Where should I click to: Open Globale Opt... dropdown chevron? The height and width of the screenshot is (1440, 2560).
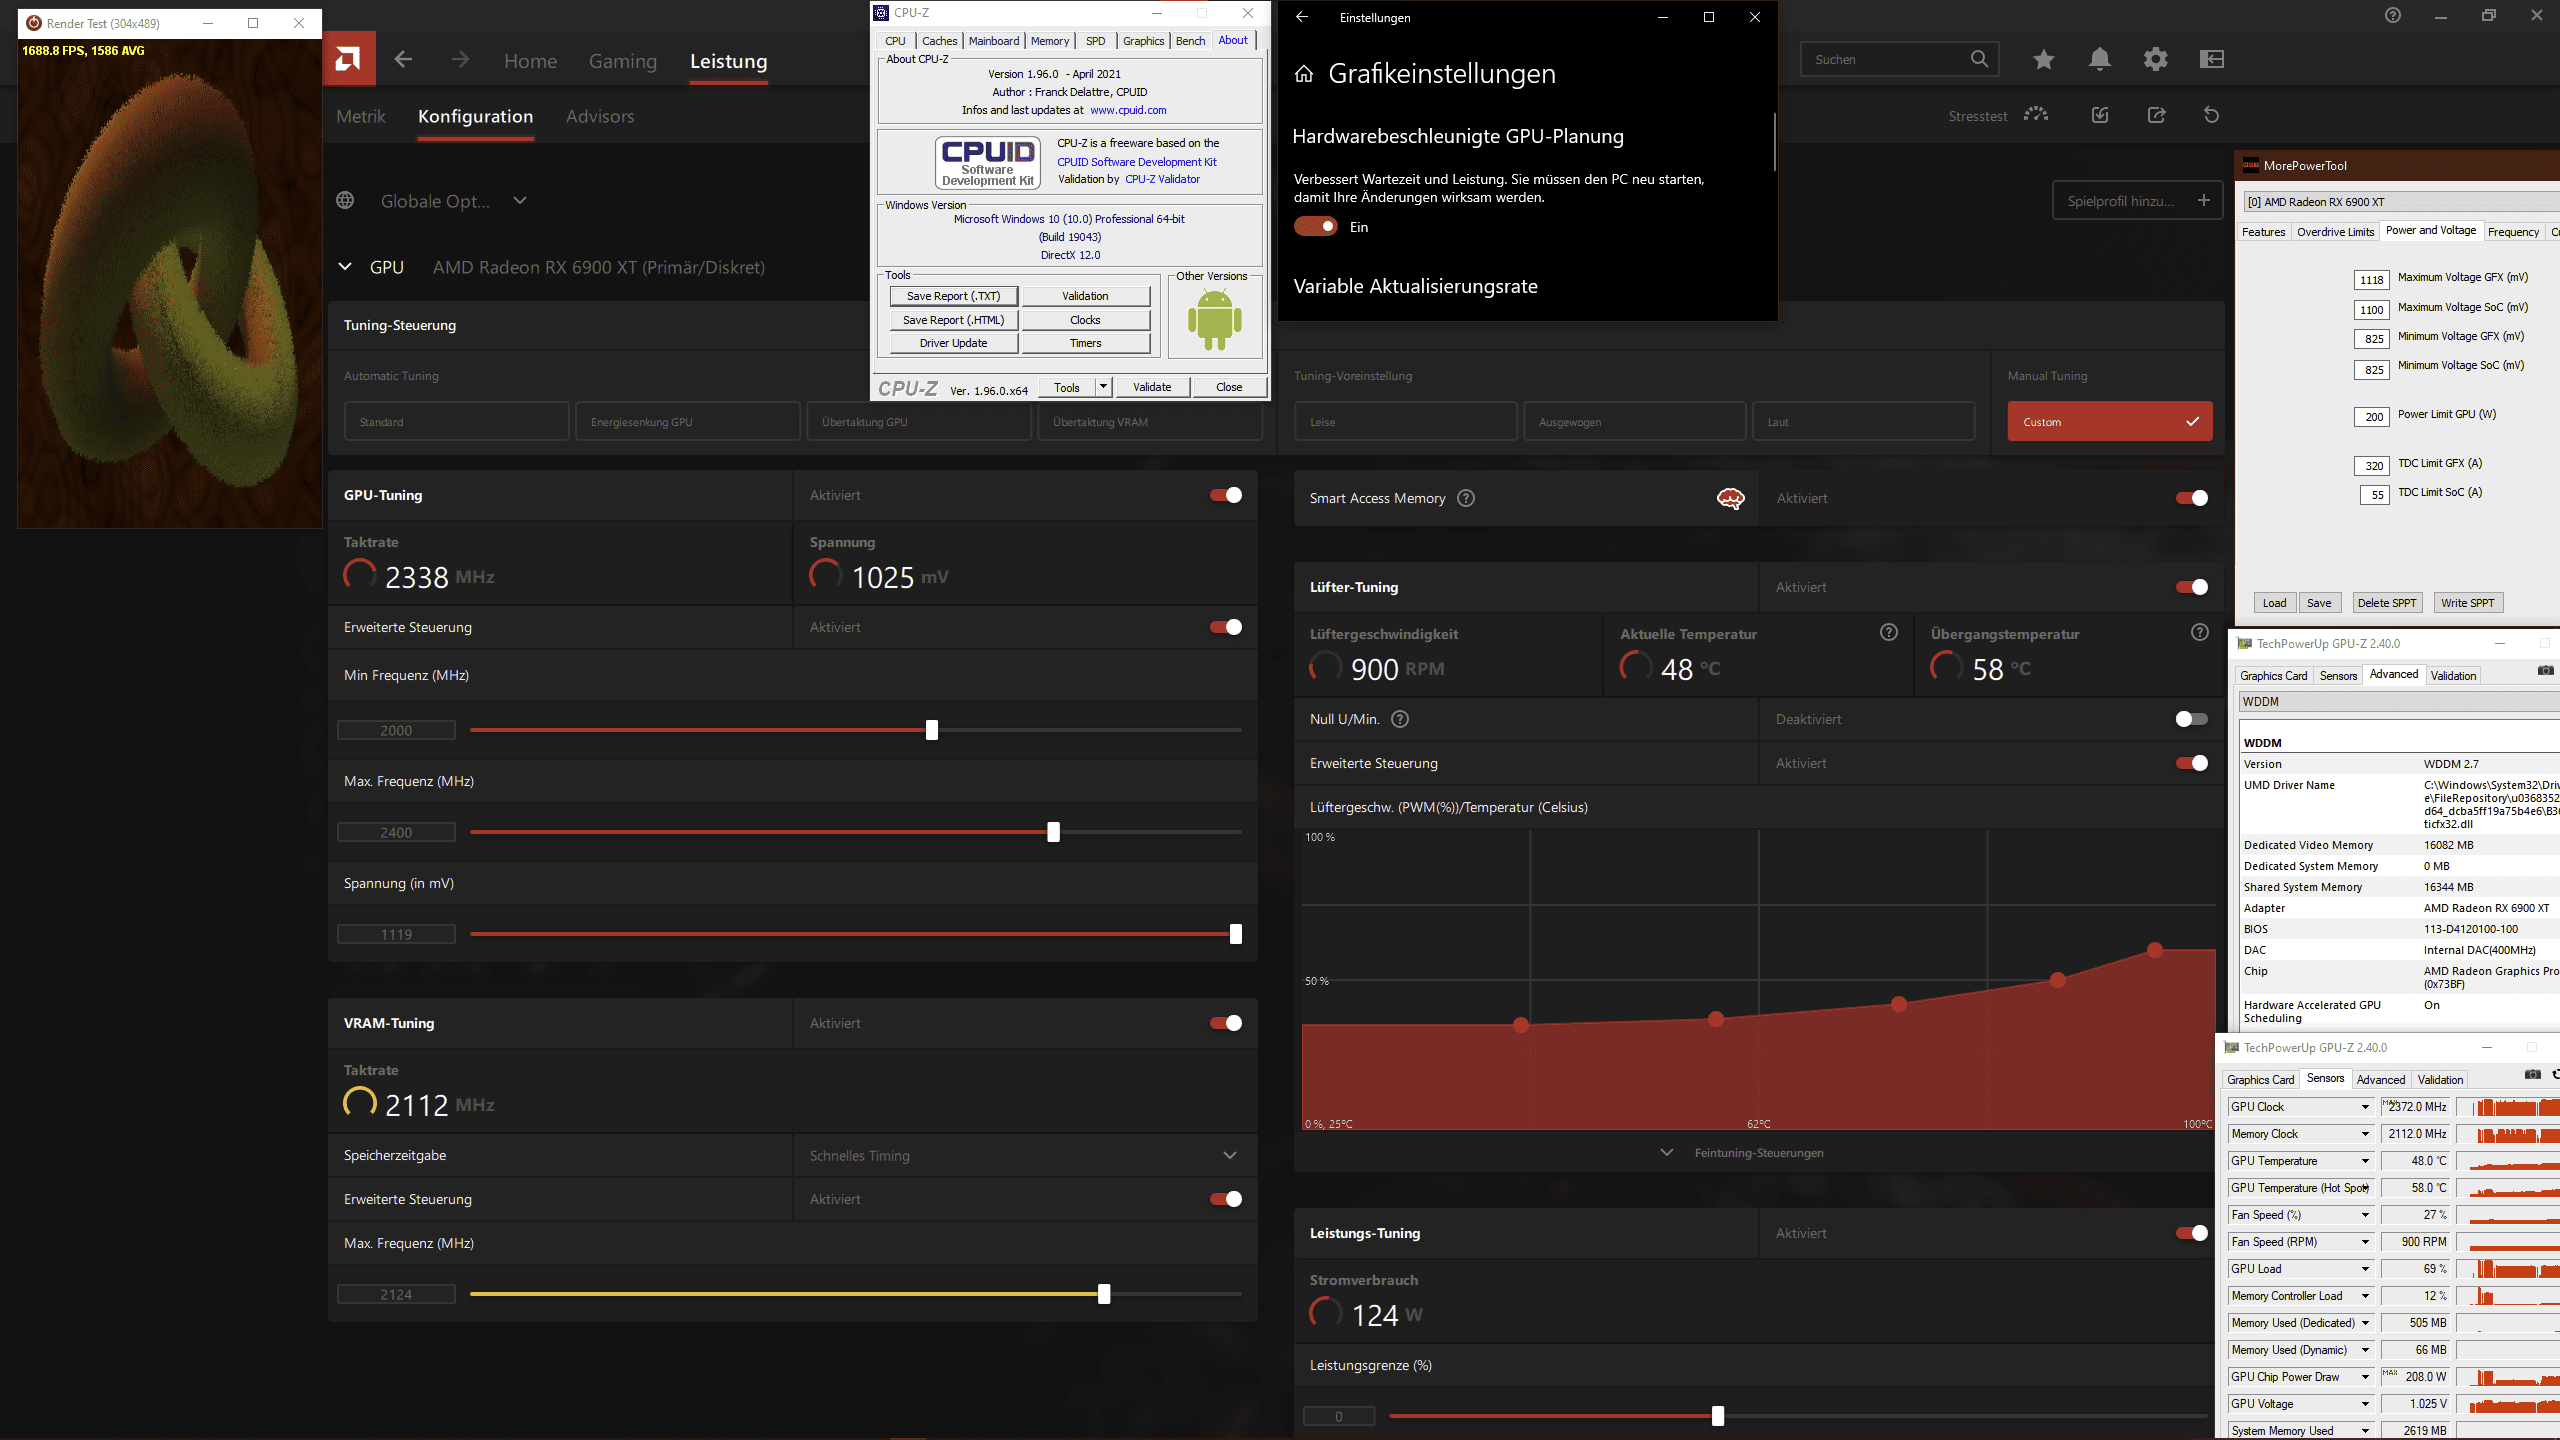coord(520,200)
